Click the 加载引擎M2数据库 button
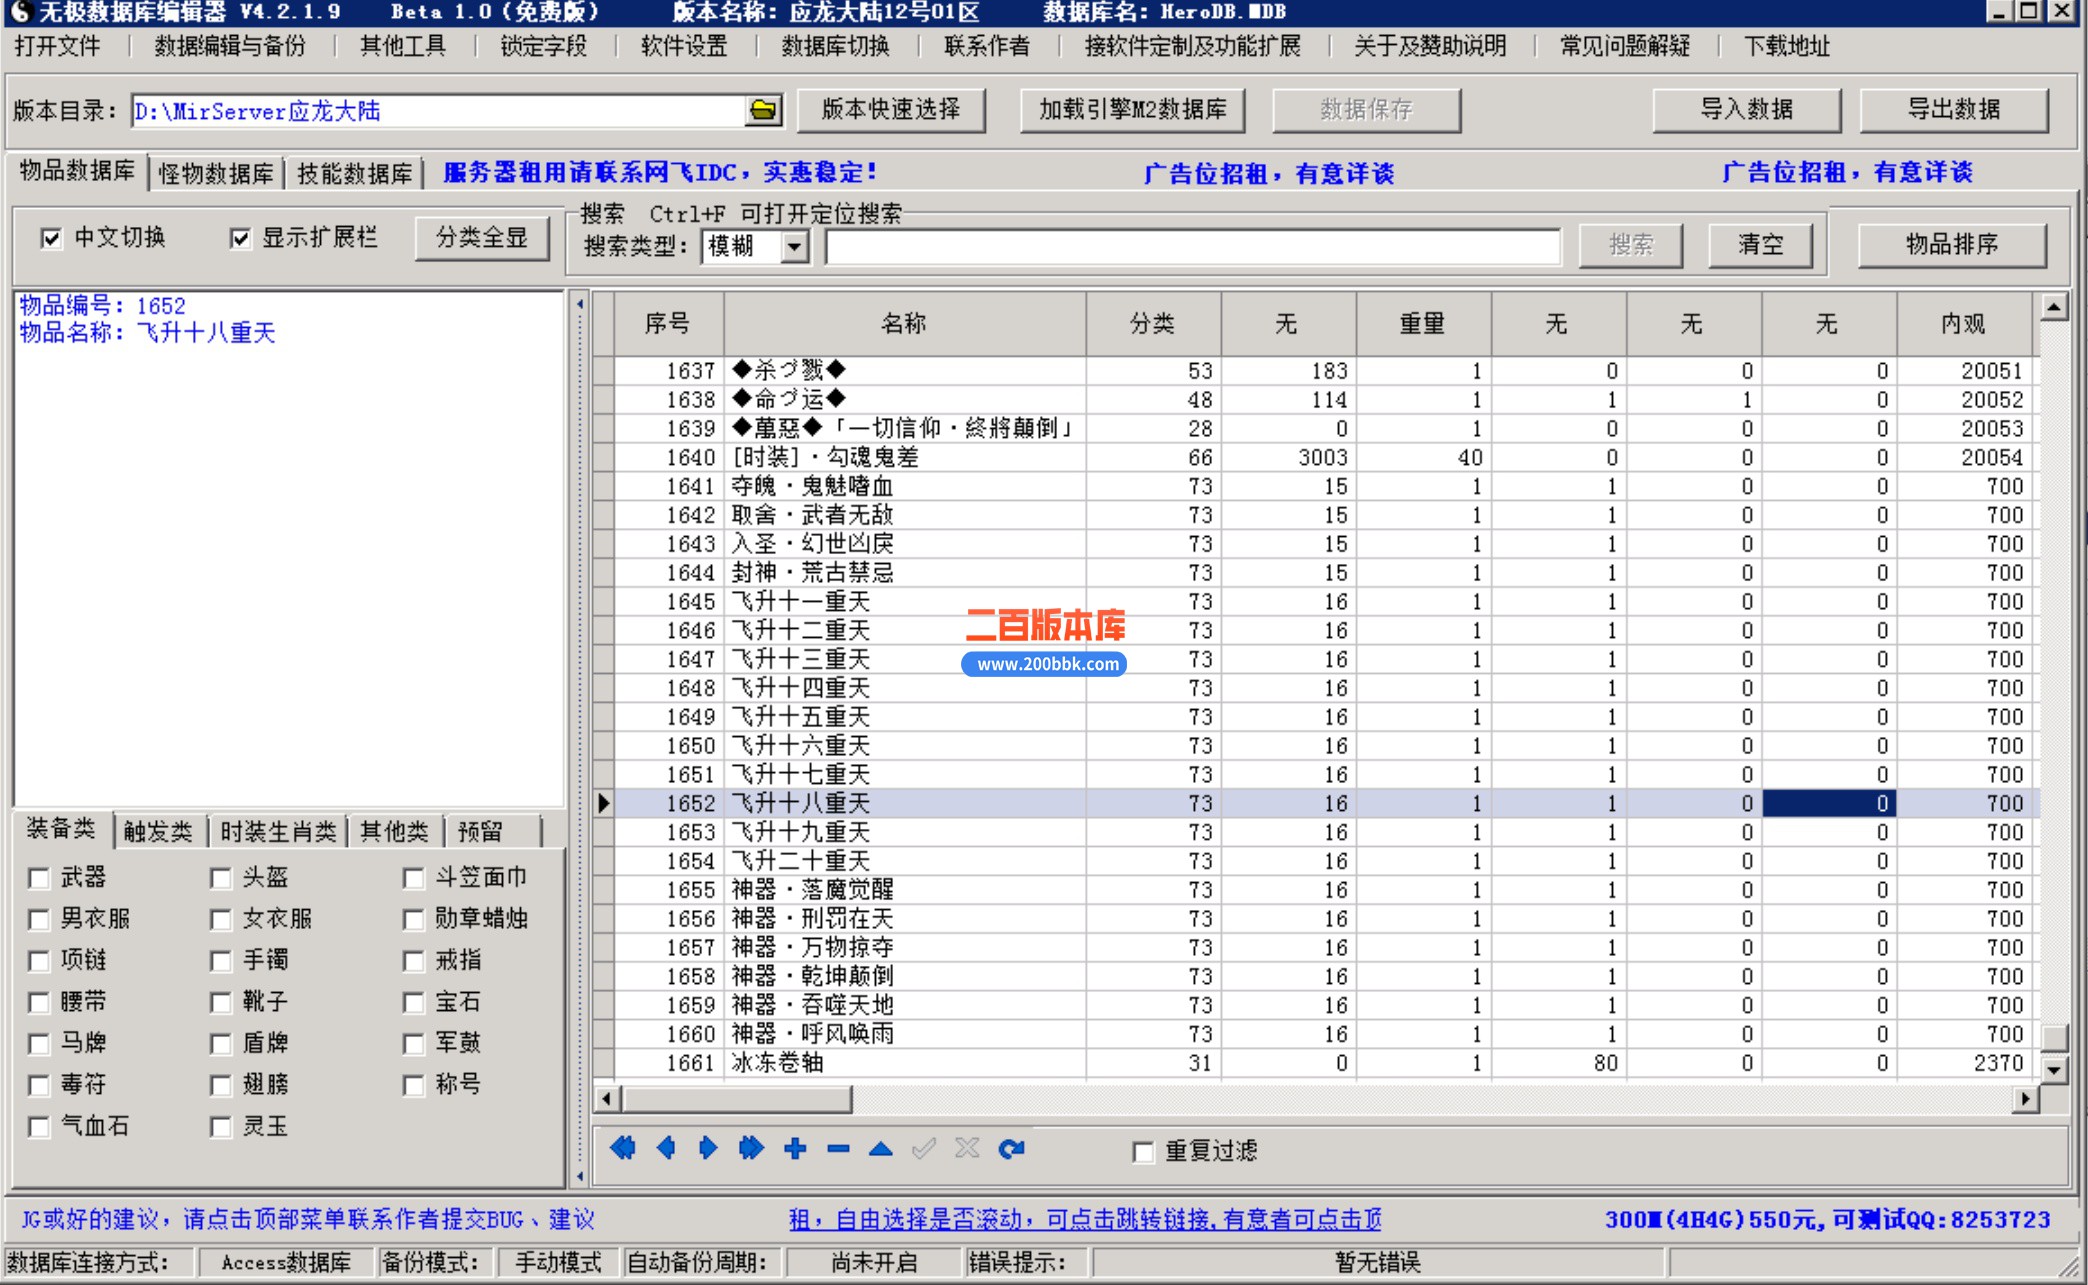The image size is (2088, 1285). 1132,110
